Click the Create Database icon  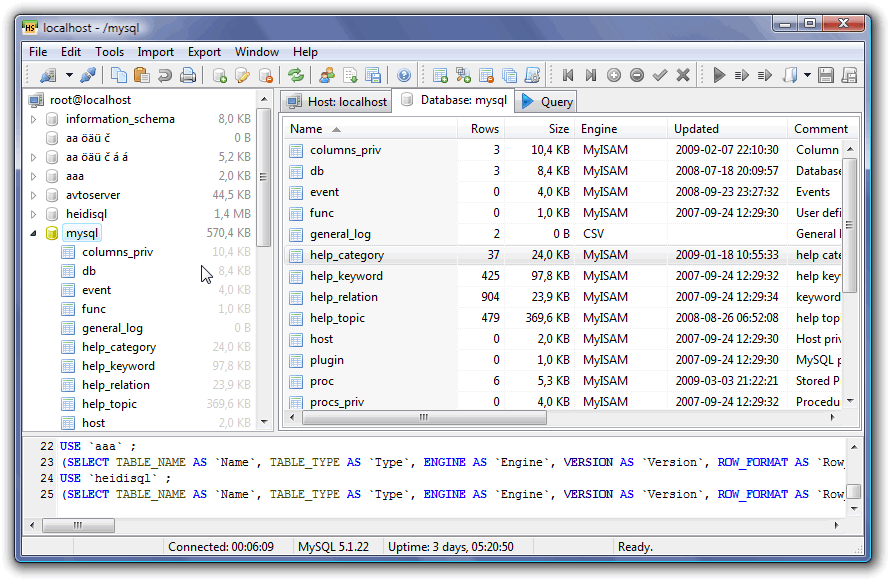[219, 75]
